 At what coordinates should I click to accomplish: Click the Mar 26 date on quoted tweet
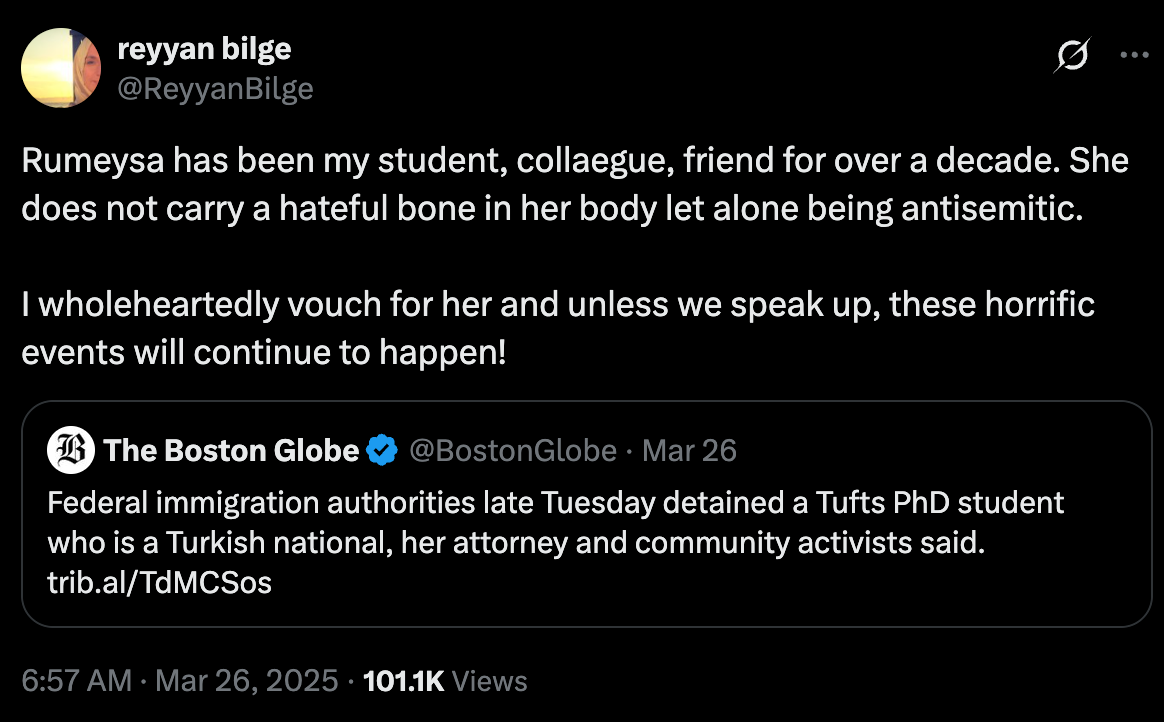coord(689,450)
